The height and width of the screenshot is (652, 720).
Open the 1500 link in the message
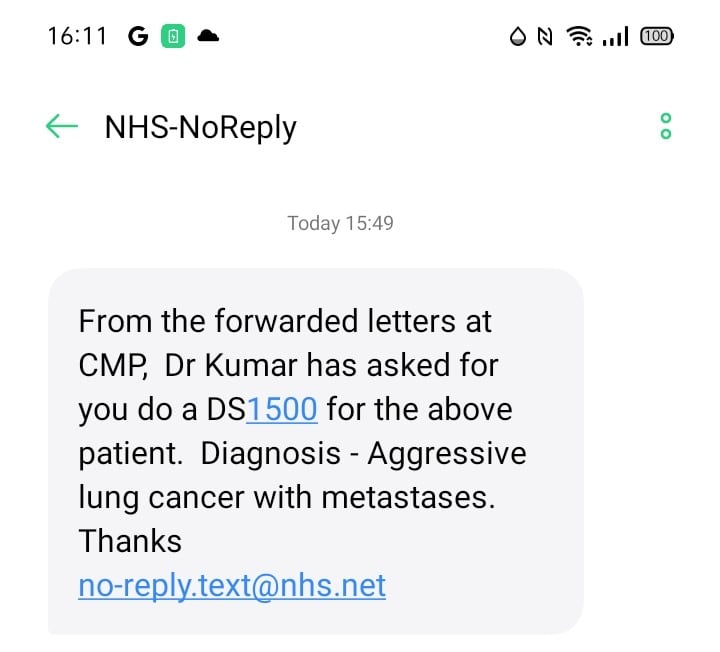(x=282, y=409)
